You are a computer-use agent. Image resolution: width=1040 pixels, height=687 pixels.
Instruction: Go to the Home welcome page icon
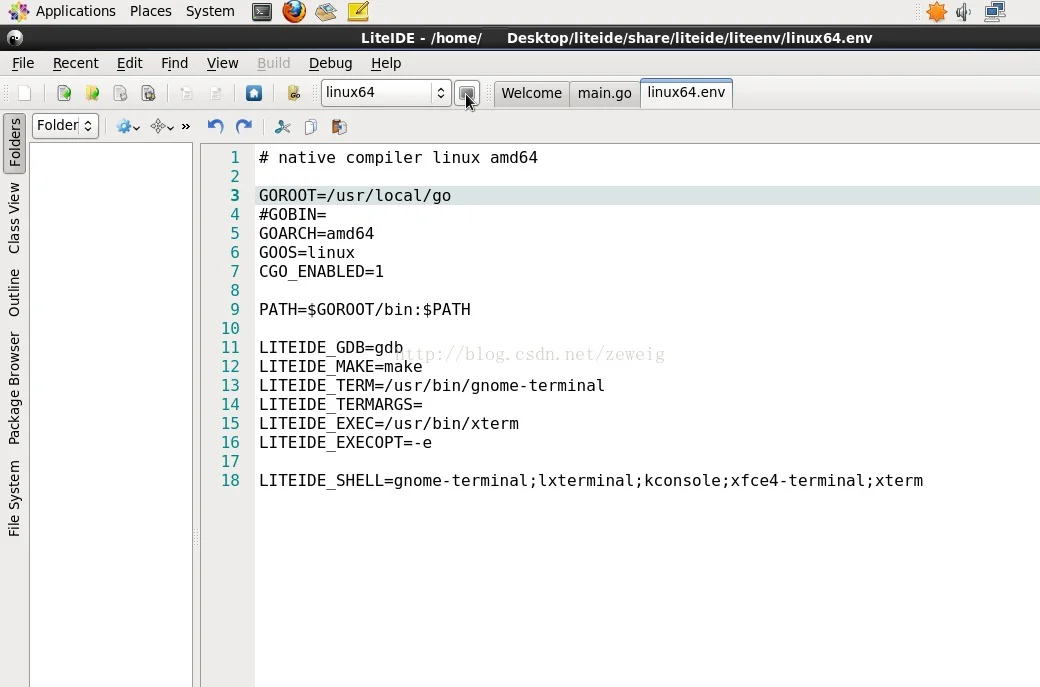[x=254, y=93]
